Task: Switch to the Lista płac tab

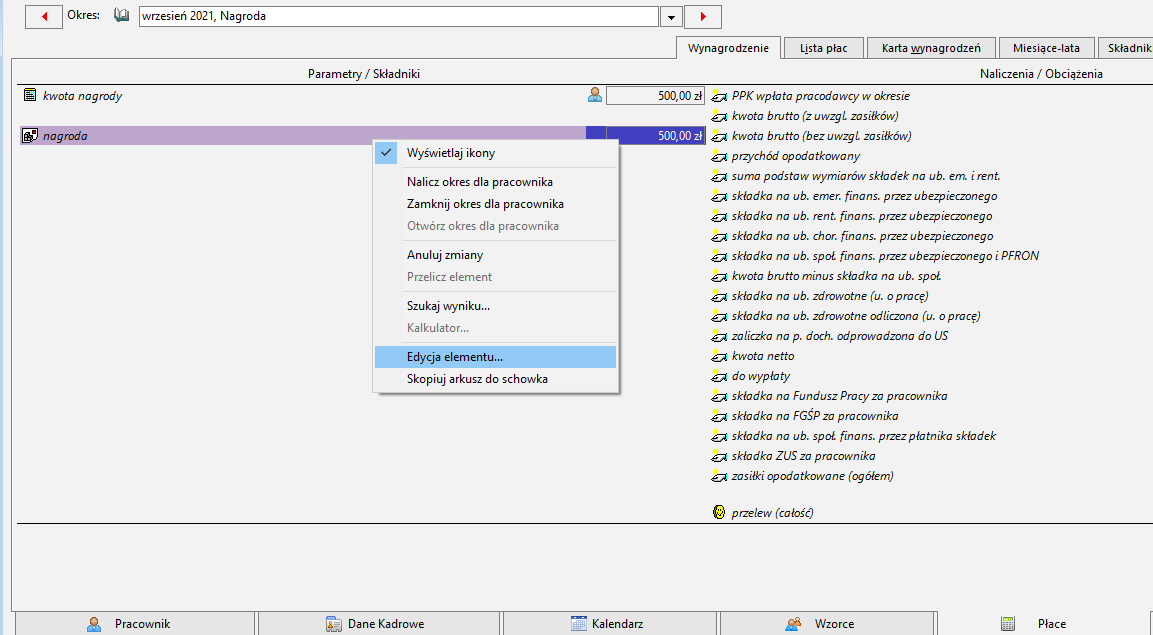Action: click(x=824, y=48)
